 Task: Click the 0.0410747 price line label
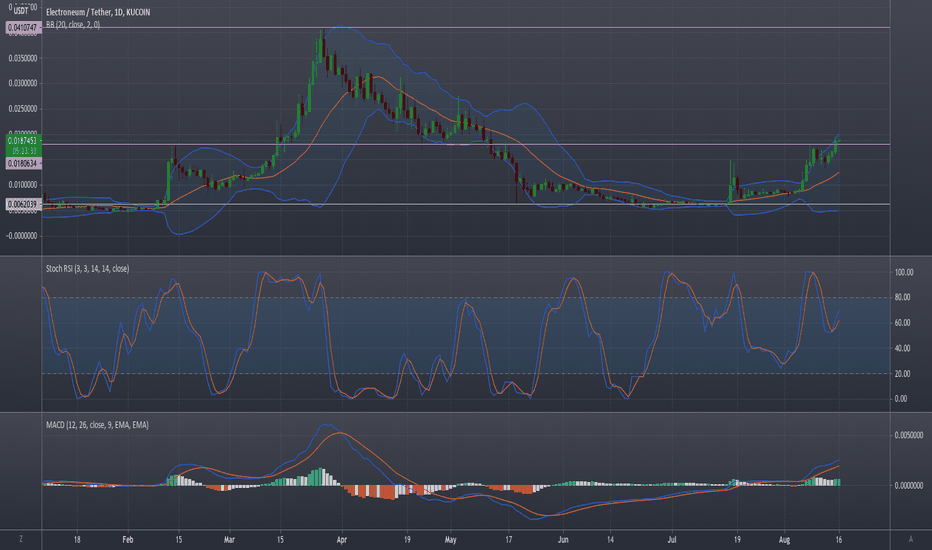pyautogui.click(x=23, y=27)
